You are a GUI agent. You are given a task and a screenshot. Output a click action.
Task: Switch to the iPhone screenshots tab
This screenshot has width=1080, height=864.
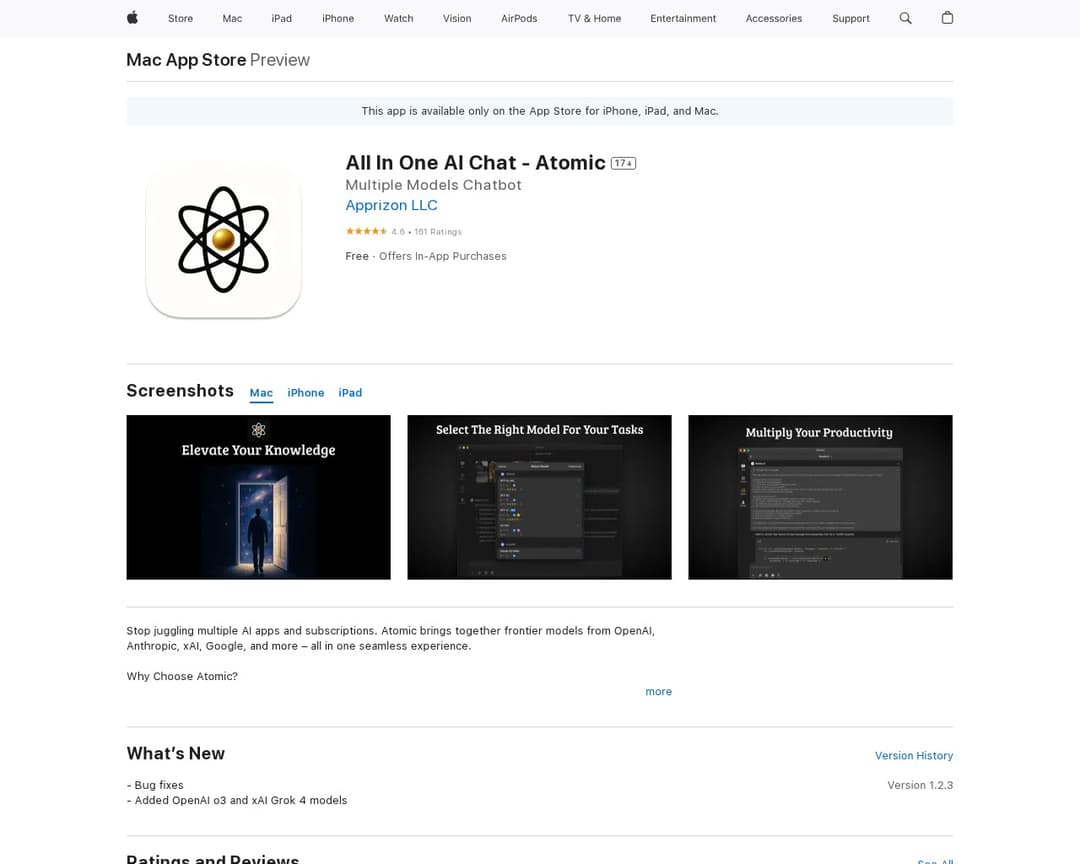[x=305, y=392]
